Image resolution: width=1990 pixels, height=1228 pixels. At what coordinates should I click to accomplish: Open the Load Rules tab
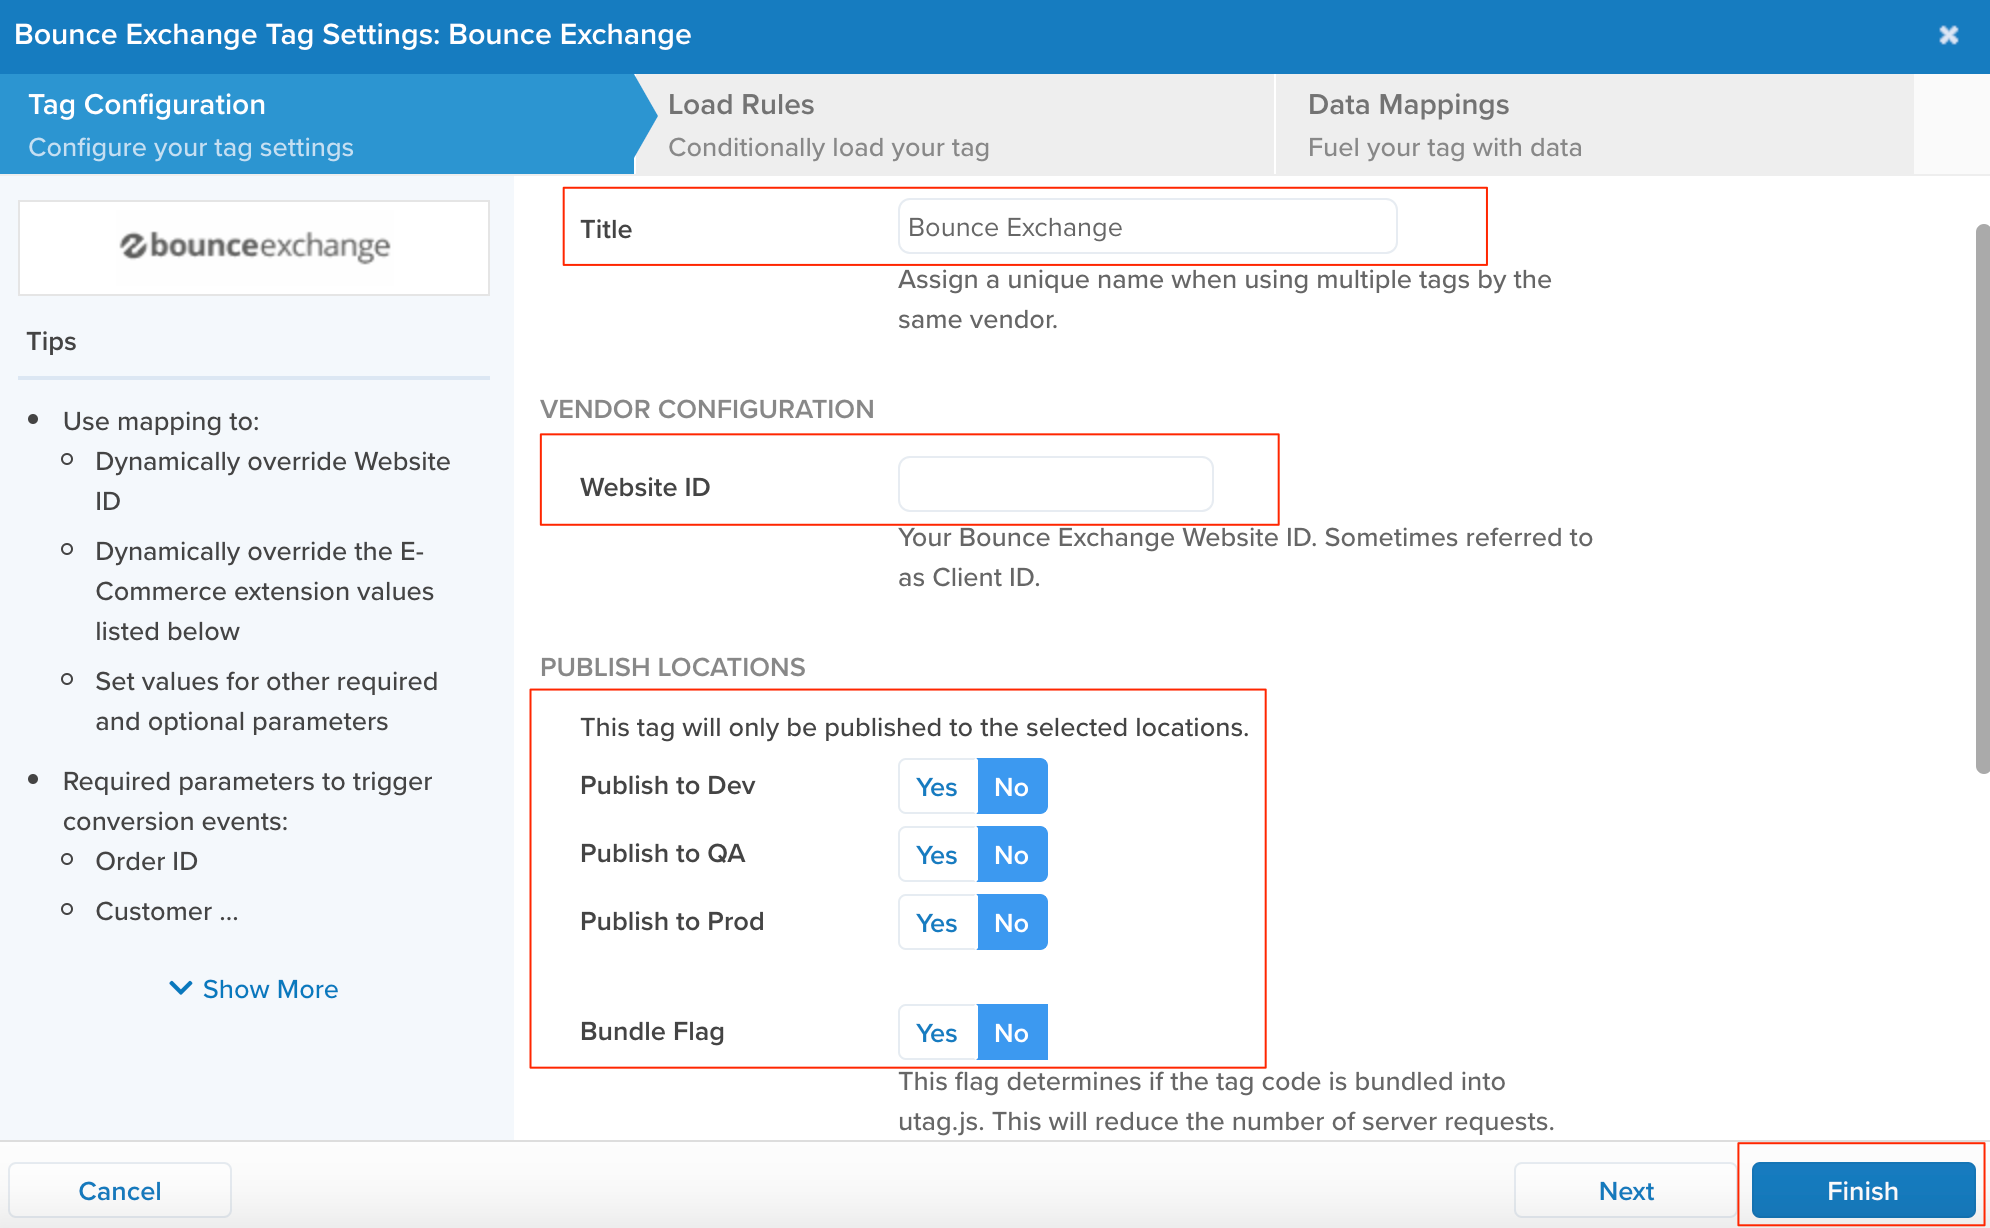click(x=955, y=124)
